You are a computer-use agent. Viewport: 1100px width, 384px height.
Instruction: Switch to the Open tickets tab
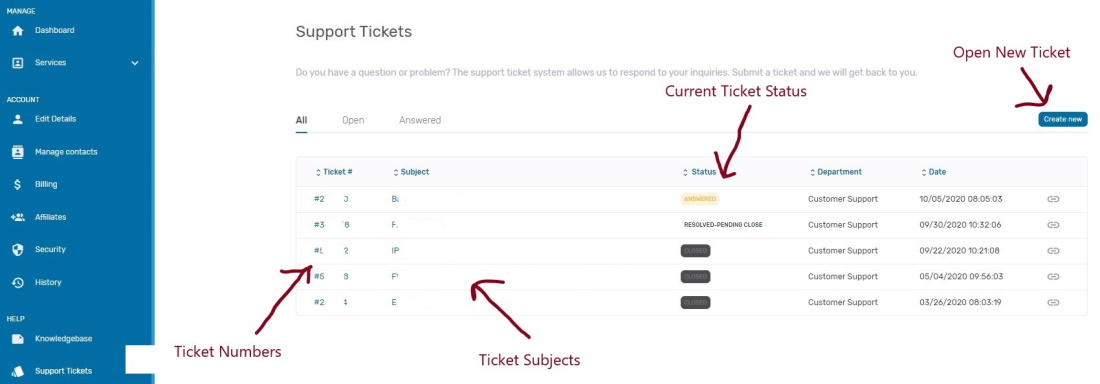coord(353,120)
